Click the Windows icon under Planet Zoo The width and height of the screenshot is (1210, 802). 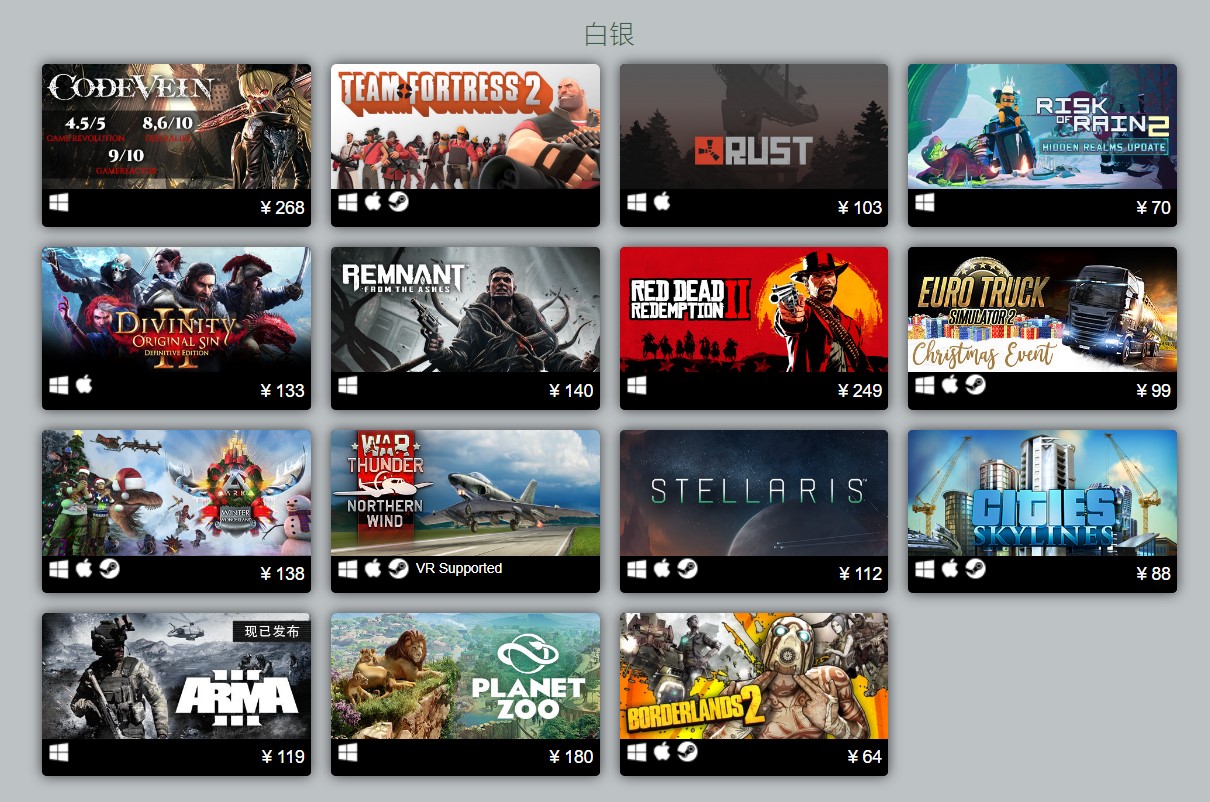click(348, 751)
